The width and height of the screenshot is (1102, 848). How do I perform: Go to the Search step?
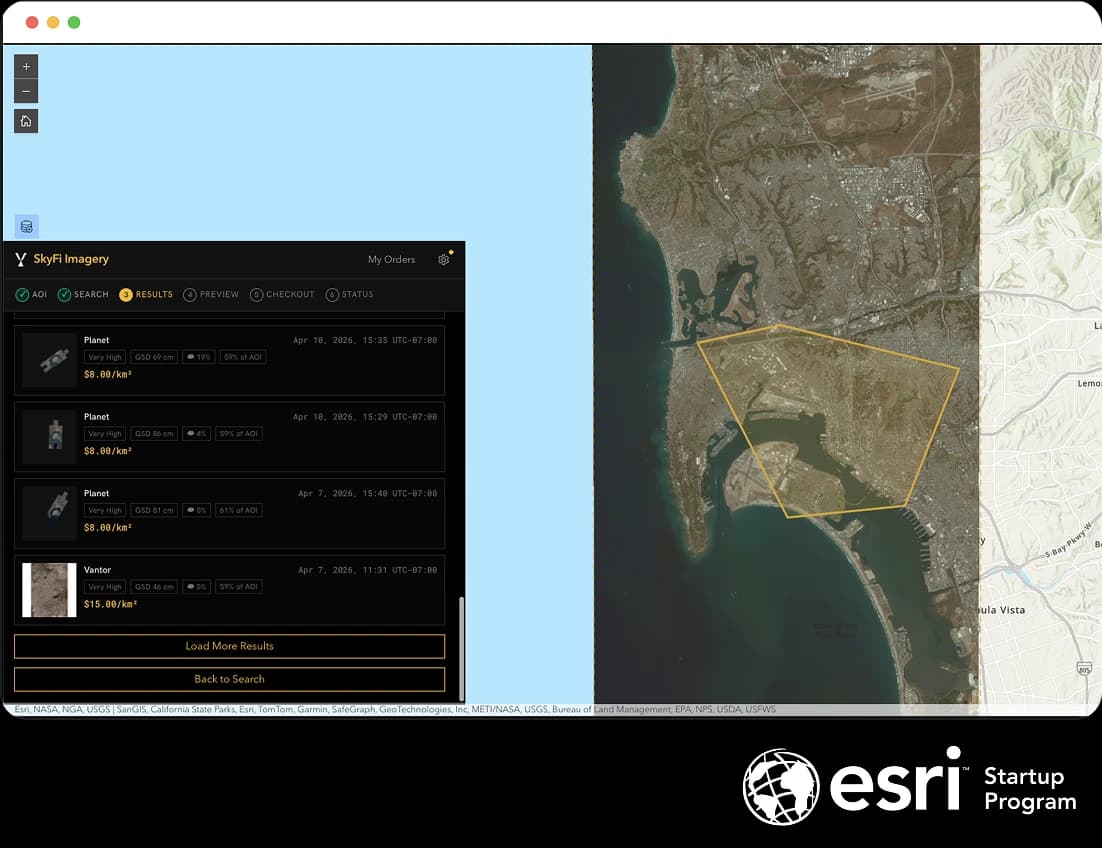tap(83, 294)
